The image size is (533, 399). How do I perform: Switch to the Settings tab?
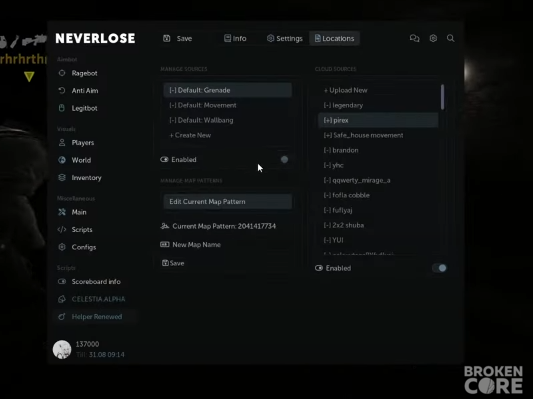pyautogui.click(x=285, y=38)
